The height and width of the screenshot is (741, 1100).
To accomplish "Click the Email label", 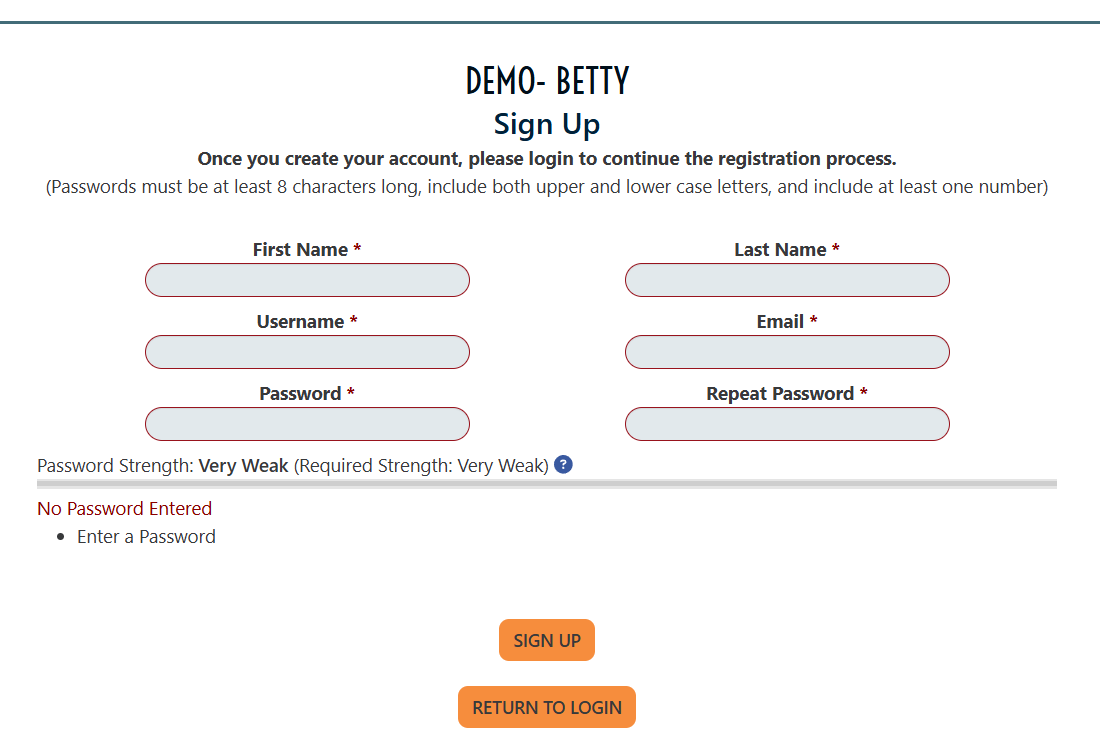I will pyautogui.click(x=780, y=322).
